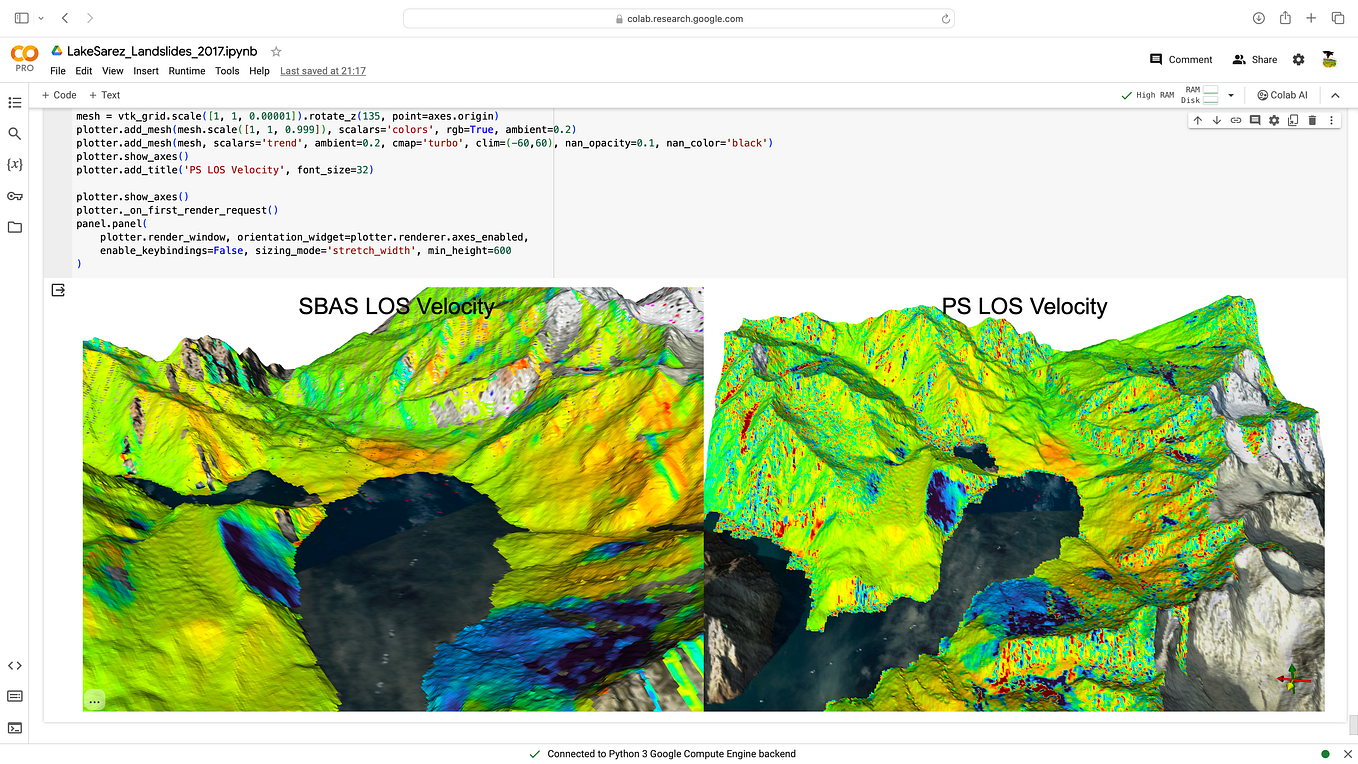The image size is (1358, 764).
Task: Open Colab AI assistant
Action: tap(1283, 94)
